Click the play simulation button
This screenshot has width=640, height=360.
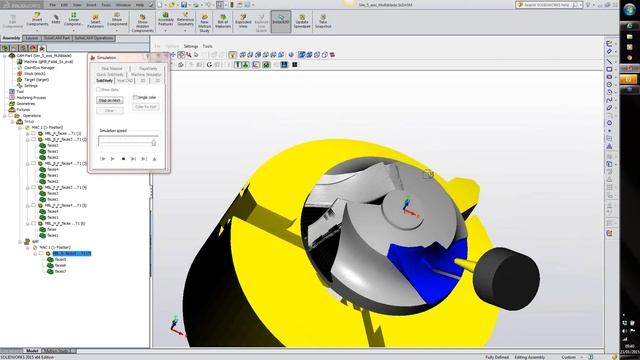tap(113, 159)
